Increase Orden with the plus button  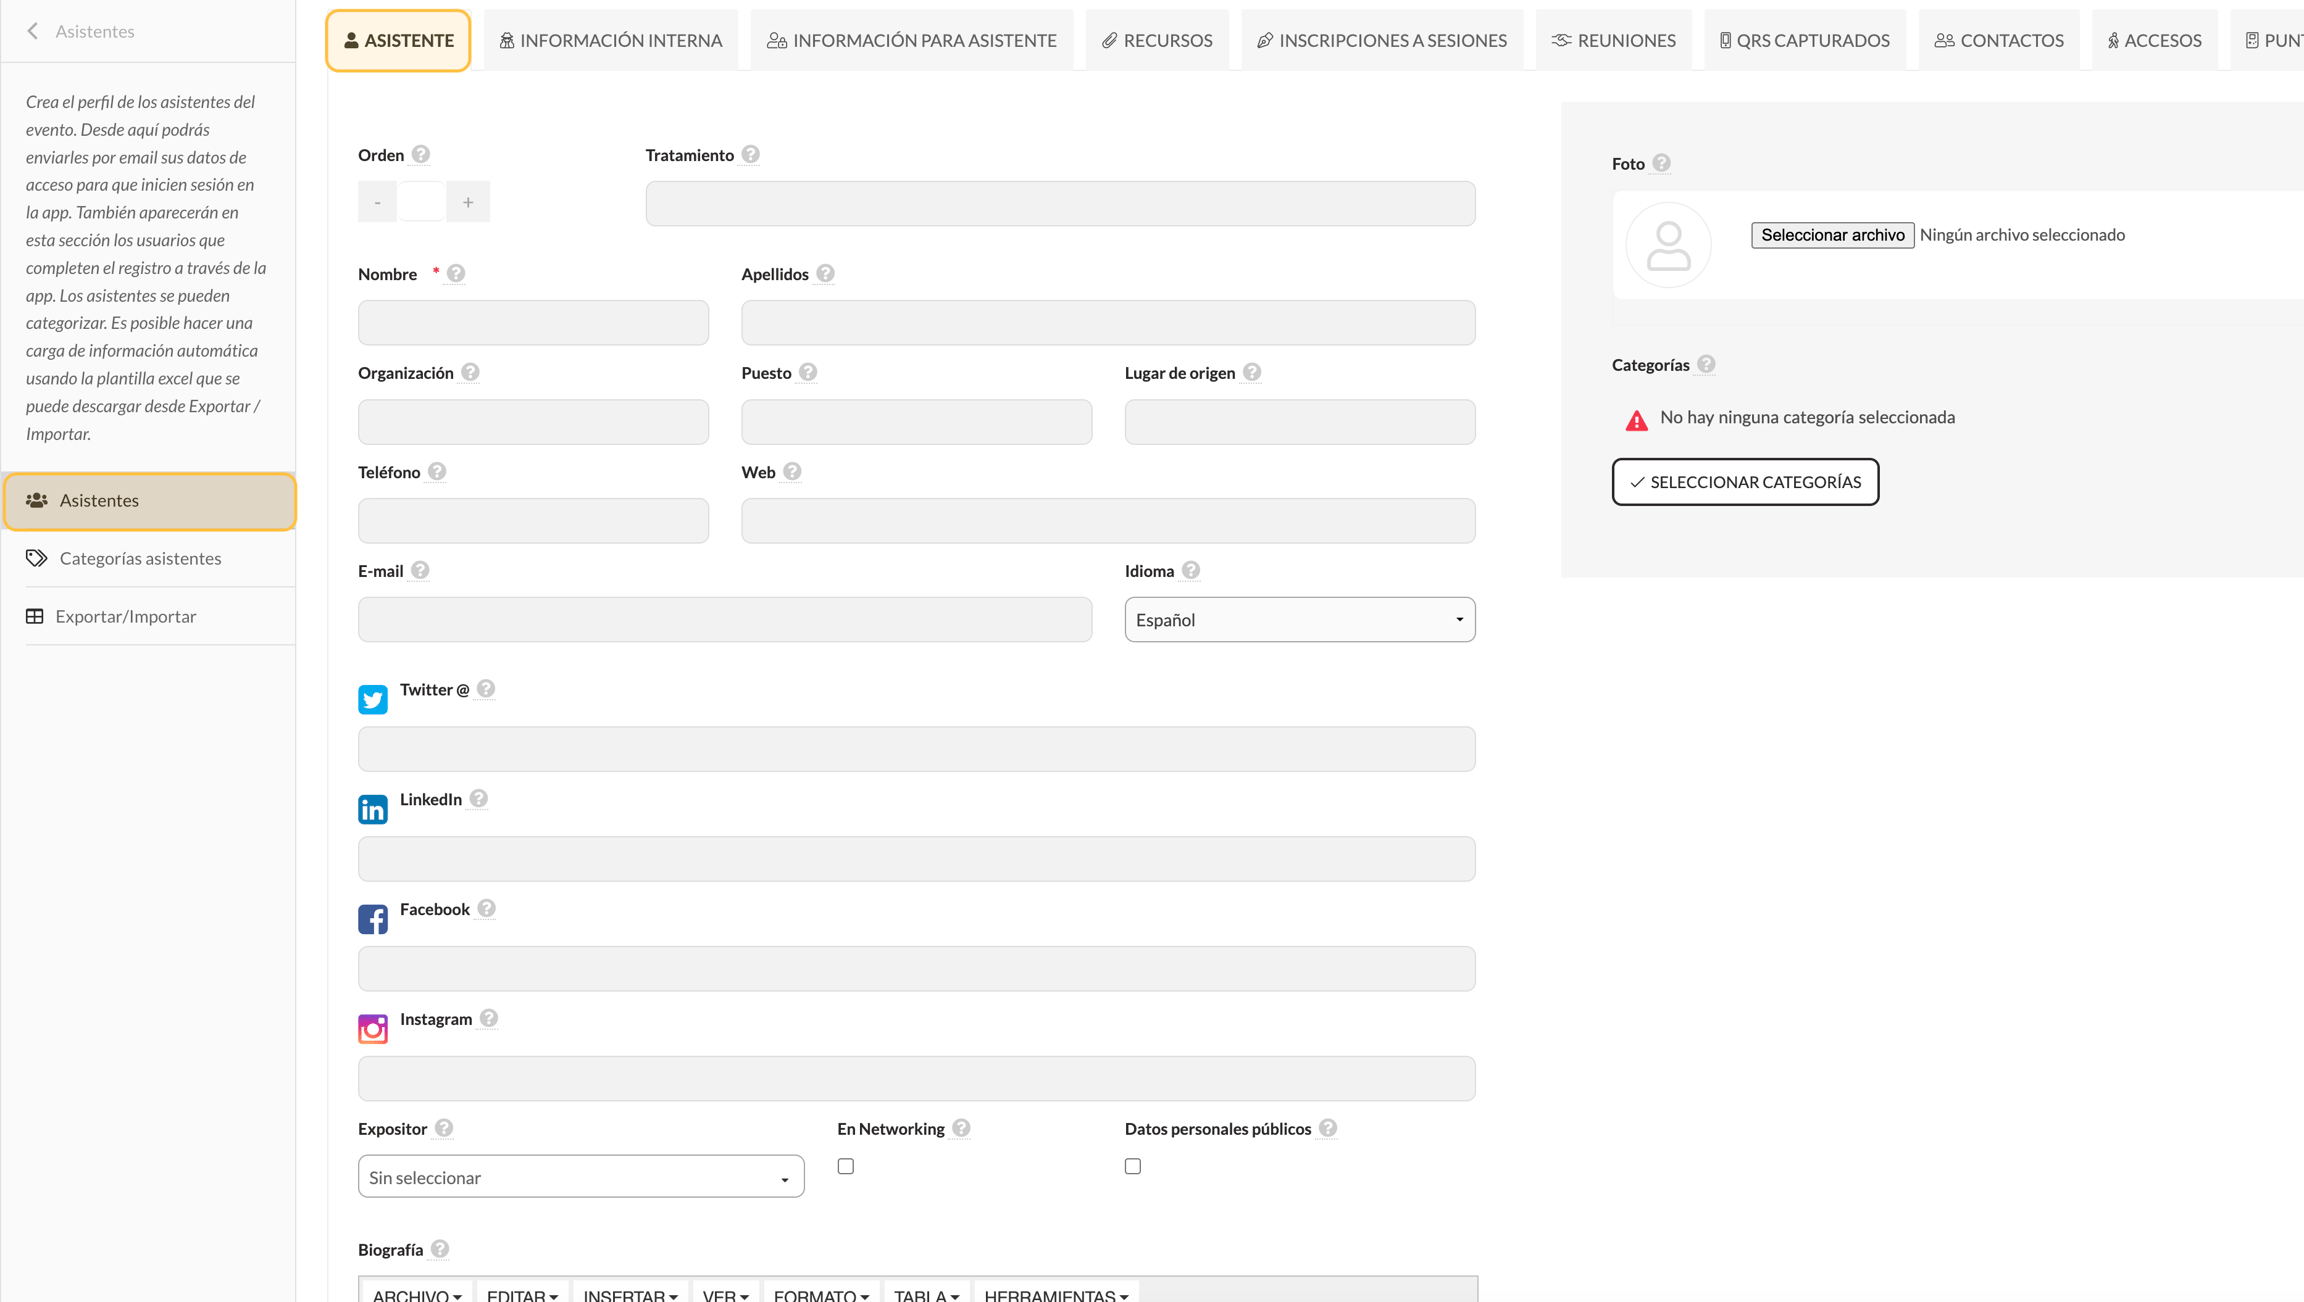click(468, 203)
